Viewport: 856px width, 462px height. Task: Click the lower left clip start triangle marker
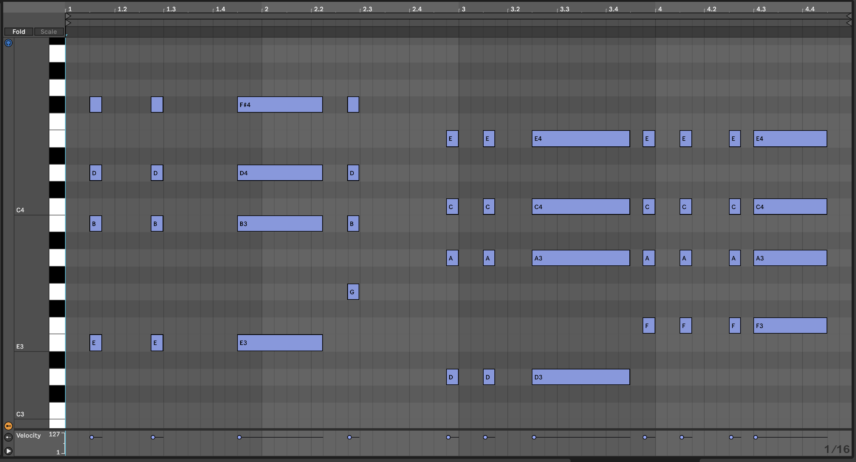coord(68,23)
